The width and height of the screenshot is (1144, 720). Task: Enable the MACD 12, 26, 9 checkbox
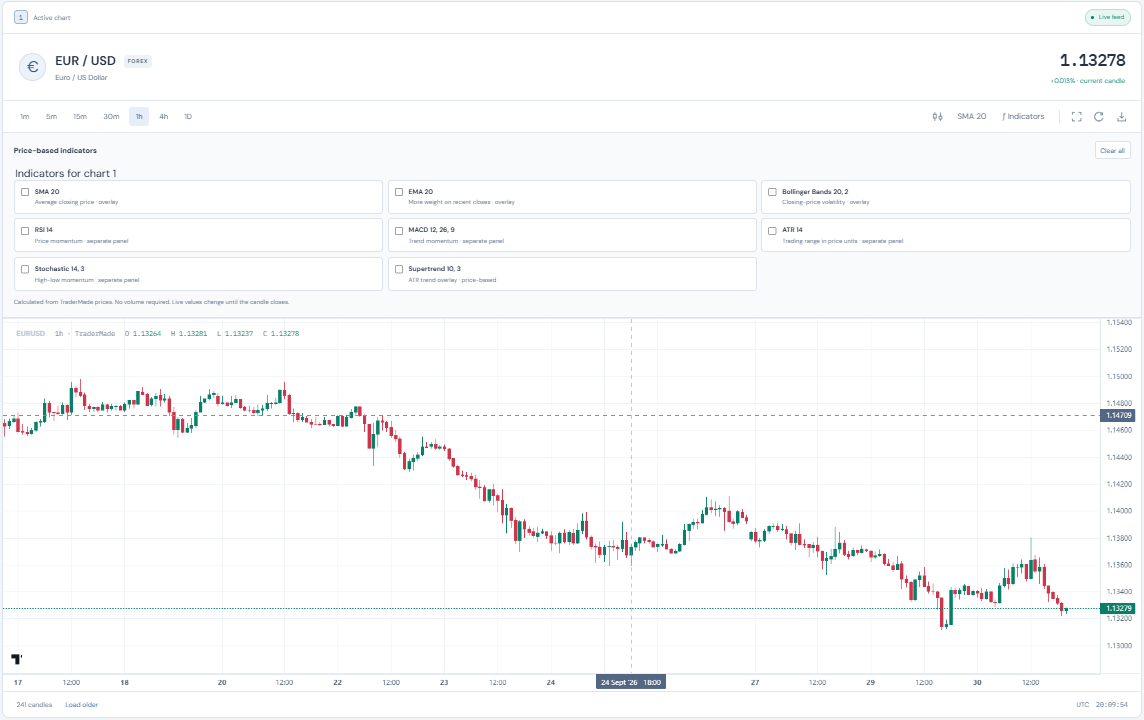click(399, 231)
